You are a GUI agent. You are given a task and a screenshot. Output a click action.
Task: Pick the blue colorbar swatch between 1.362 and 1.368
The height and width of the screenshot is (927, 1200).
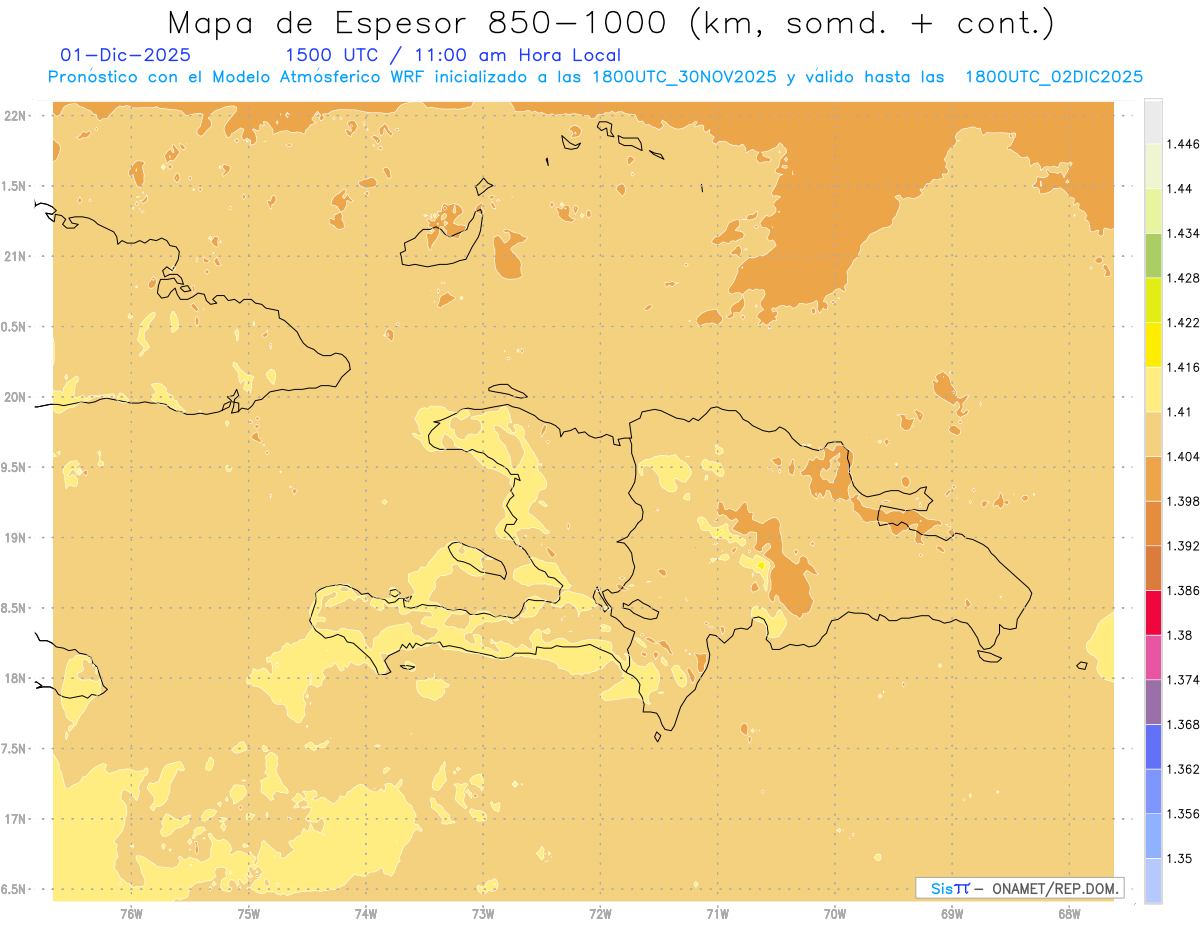point(1153,747)
